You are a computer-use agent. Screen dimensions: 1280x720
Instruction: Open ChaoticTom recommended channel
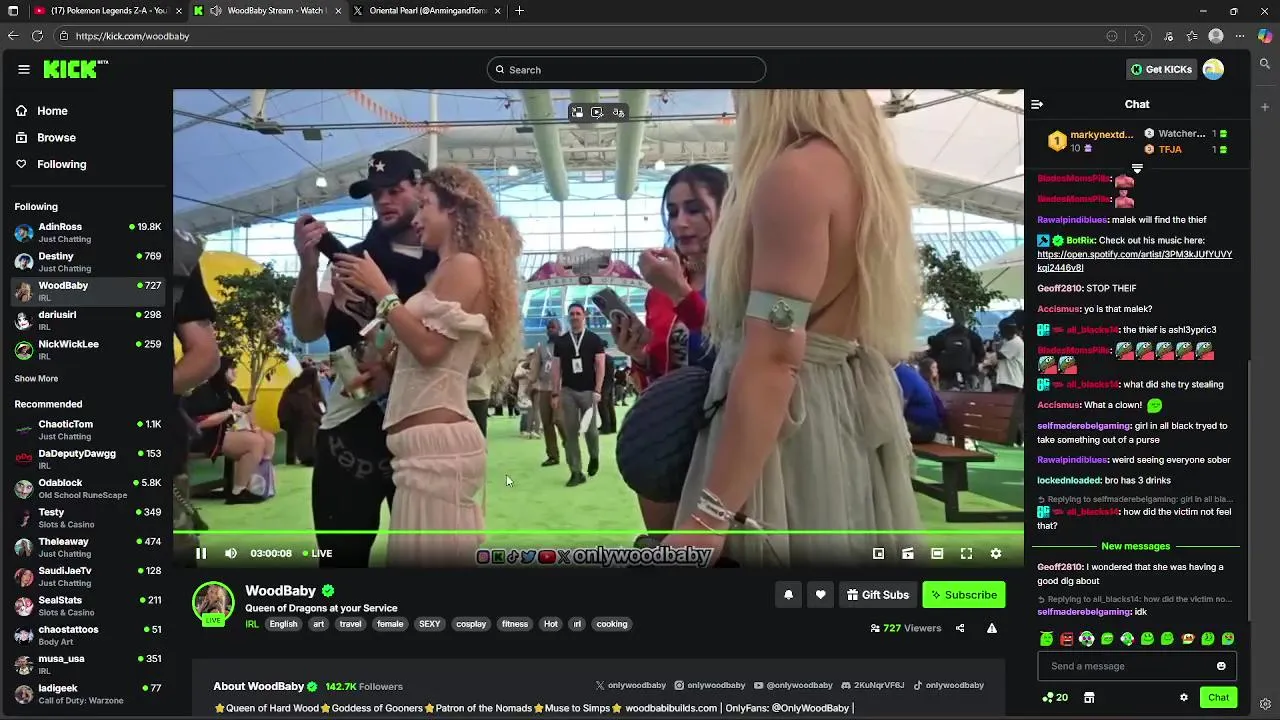(x=88, y=429)
